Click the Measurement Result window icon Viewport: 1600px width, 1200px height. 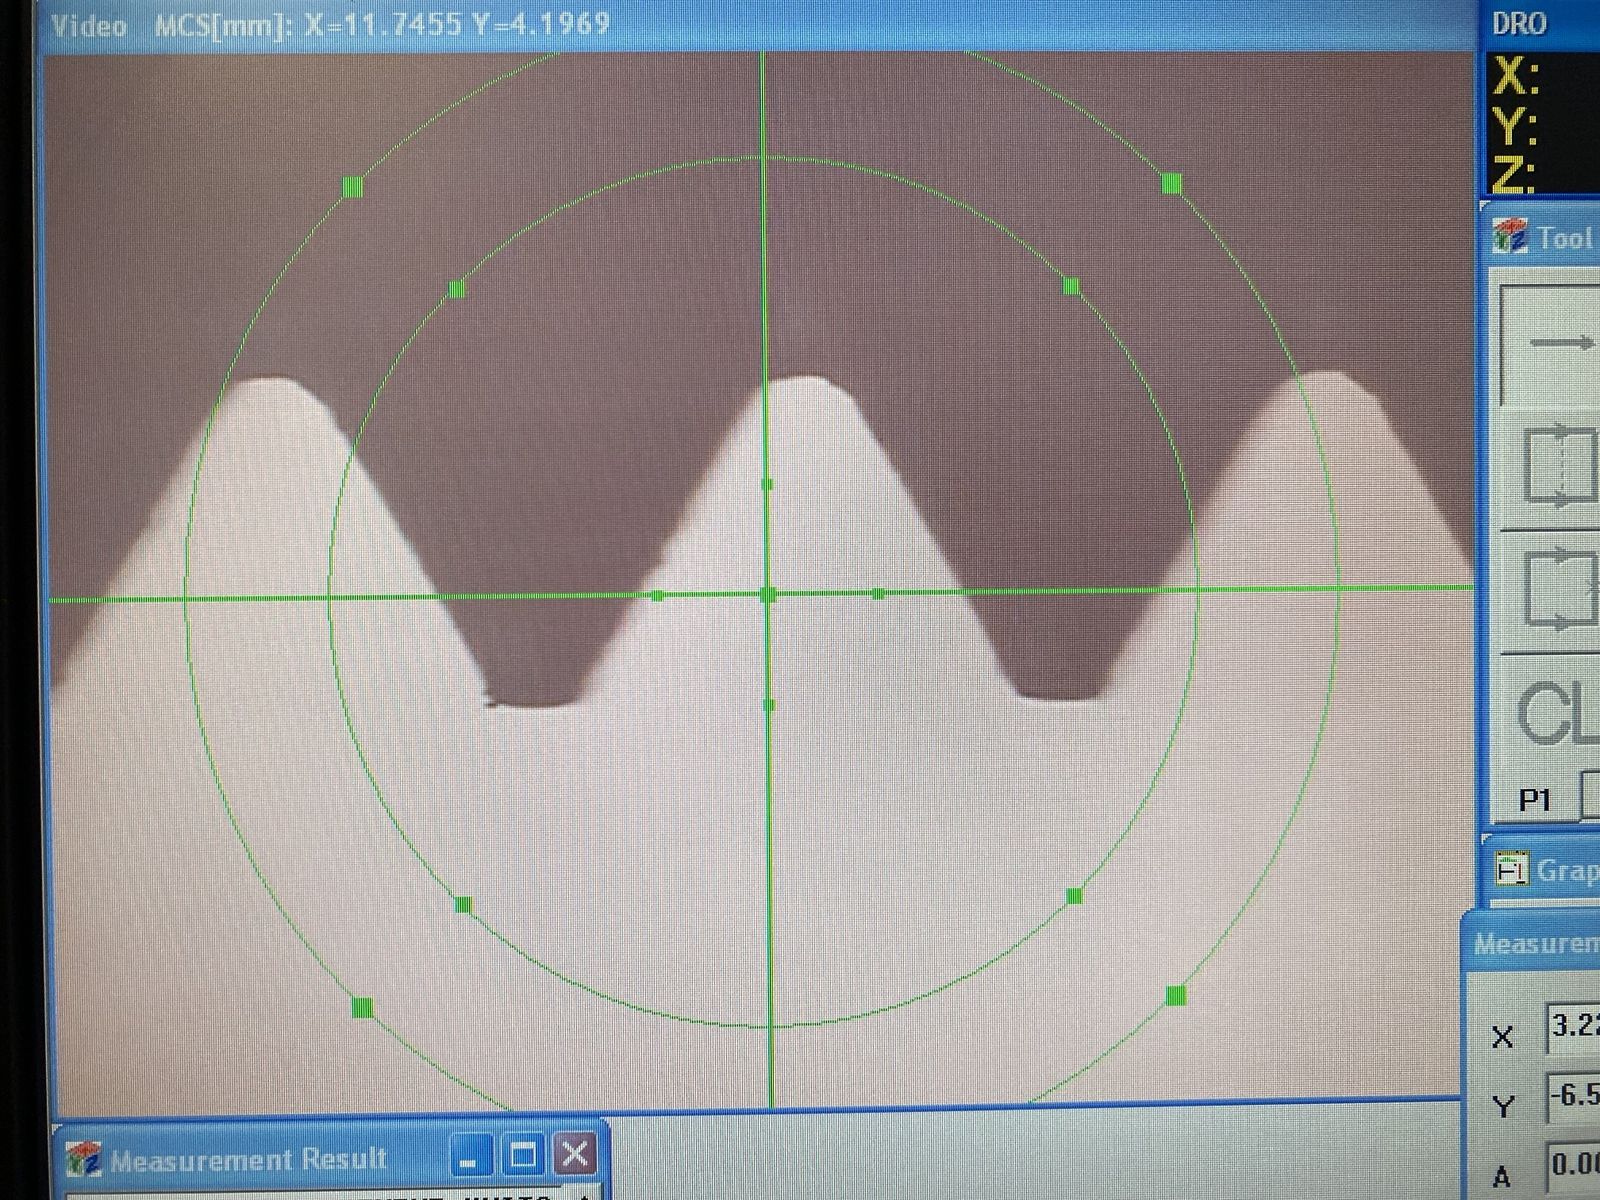[x=84, y=1159]
